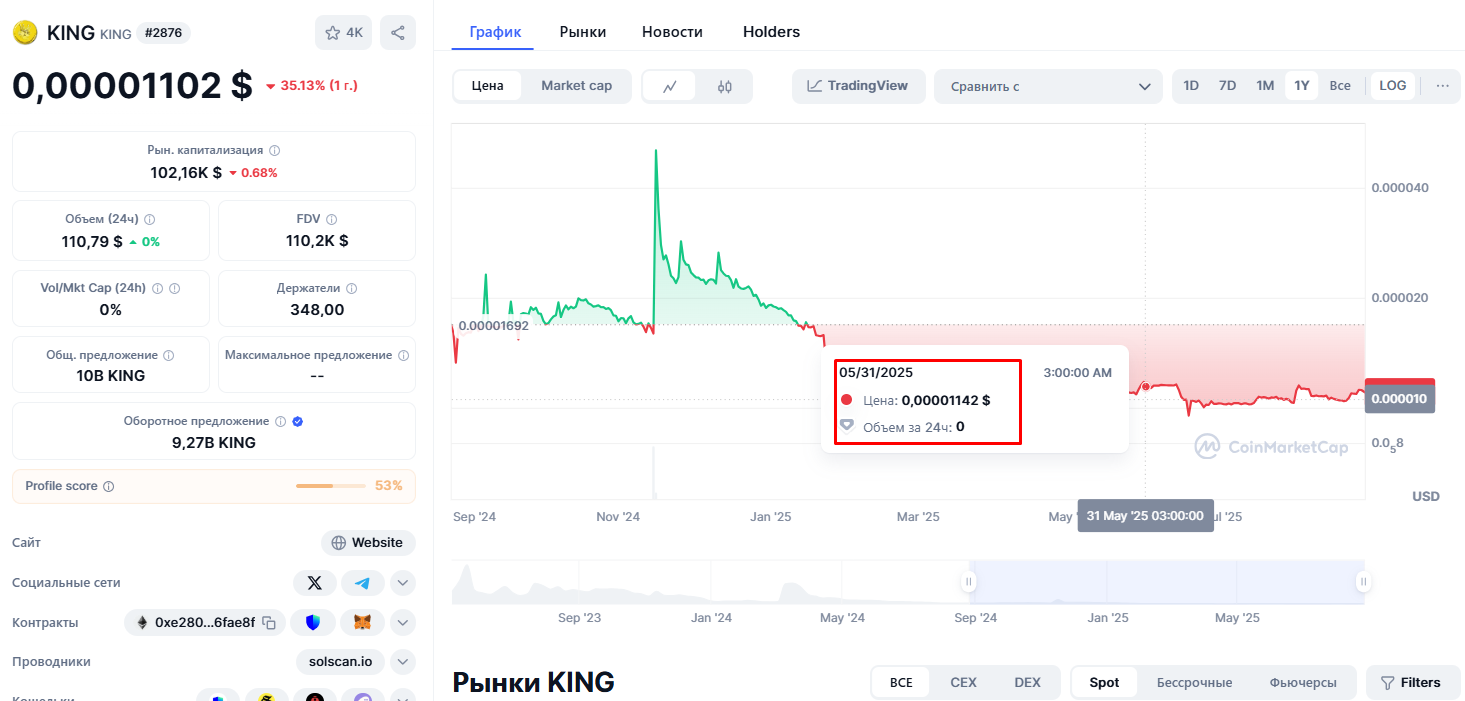Grab the right handle of range selector
This screenshot has height=701, width=1465.
(1362, 582)
